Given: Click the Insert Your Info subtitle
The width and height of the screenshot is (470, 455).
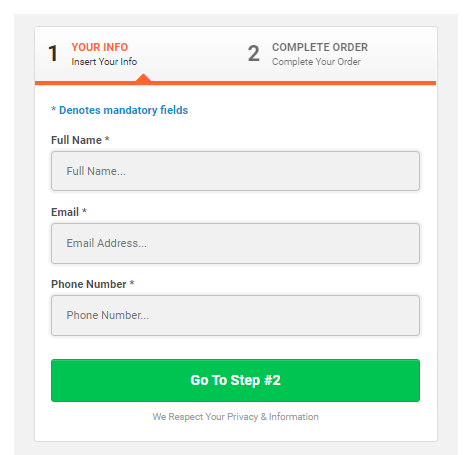Looking at the screenshot, I should (x=104, y=62).
